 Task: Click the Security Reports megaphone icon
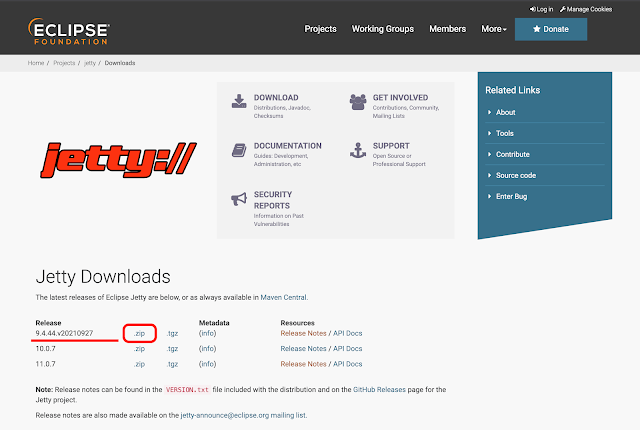[239, 199]
